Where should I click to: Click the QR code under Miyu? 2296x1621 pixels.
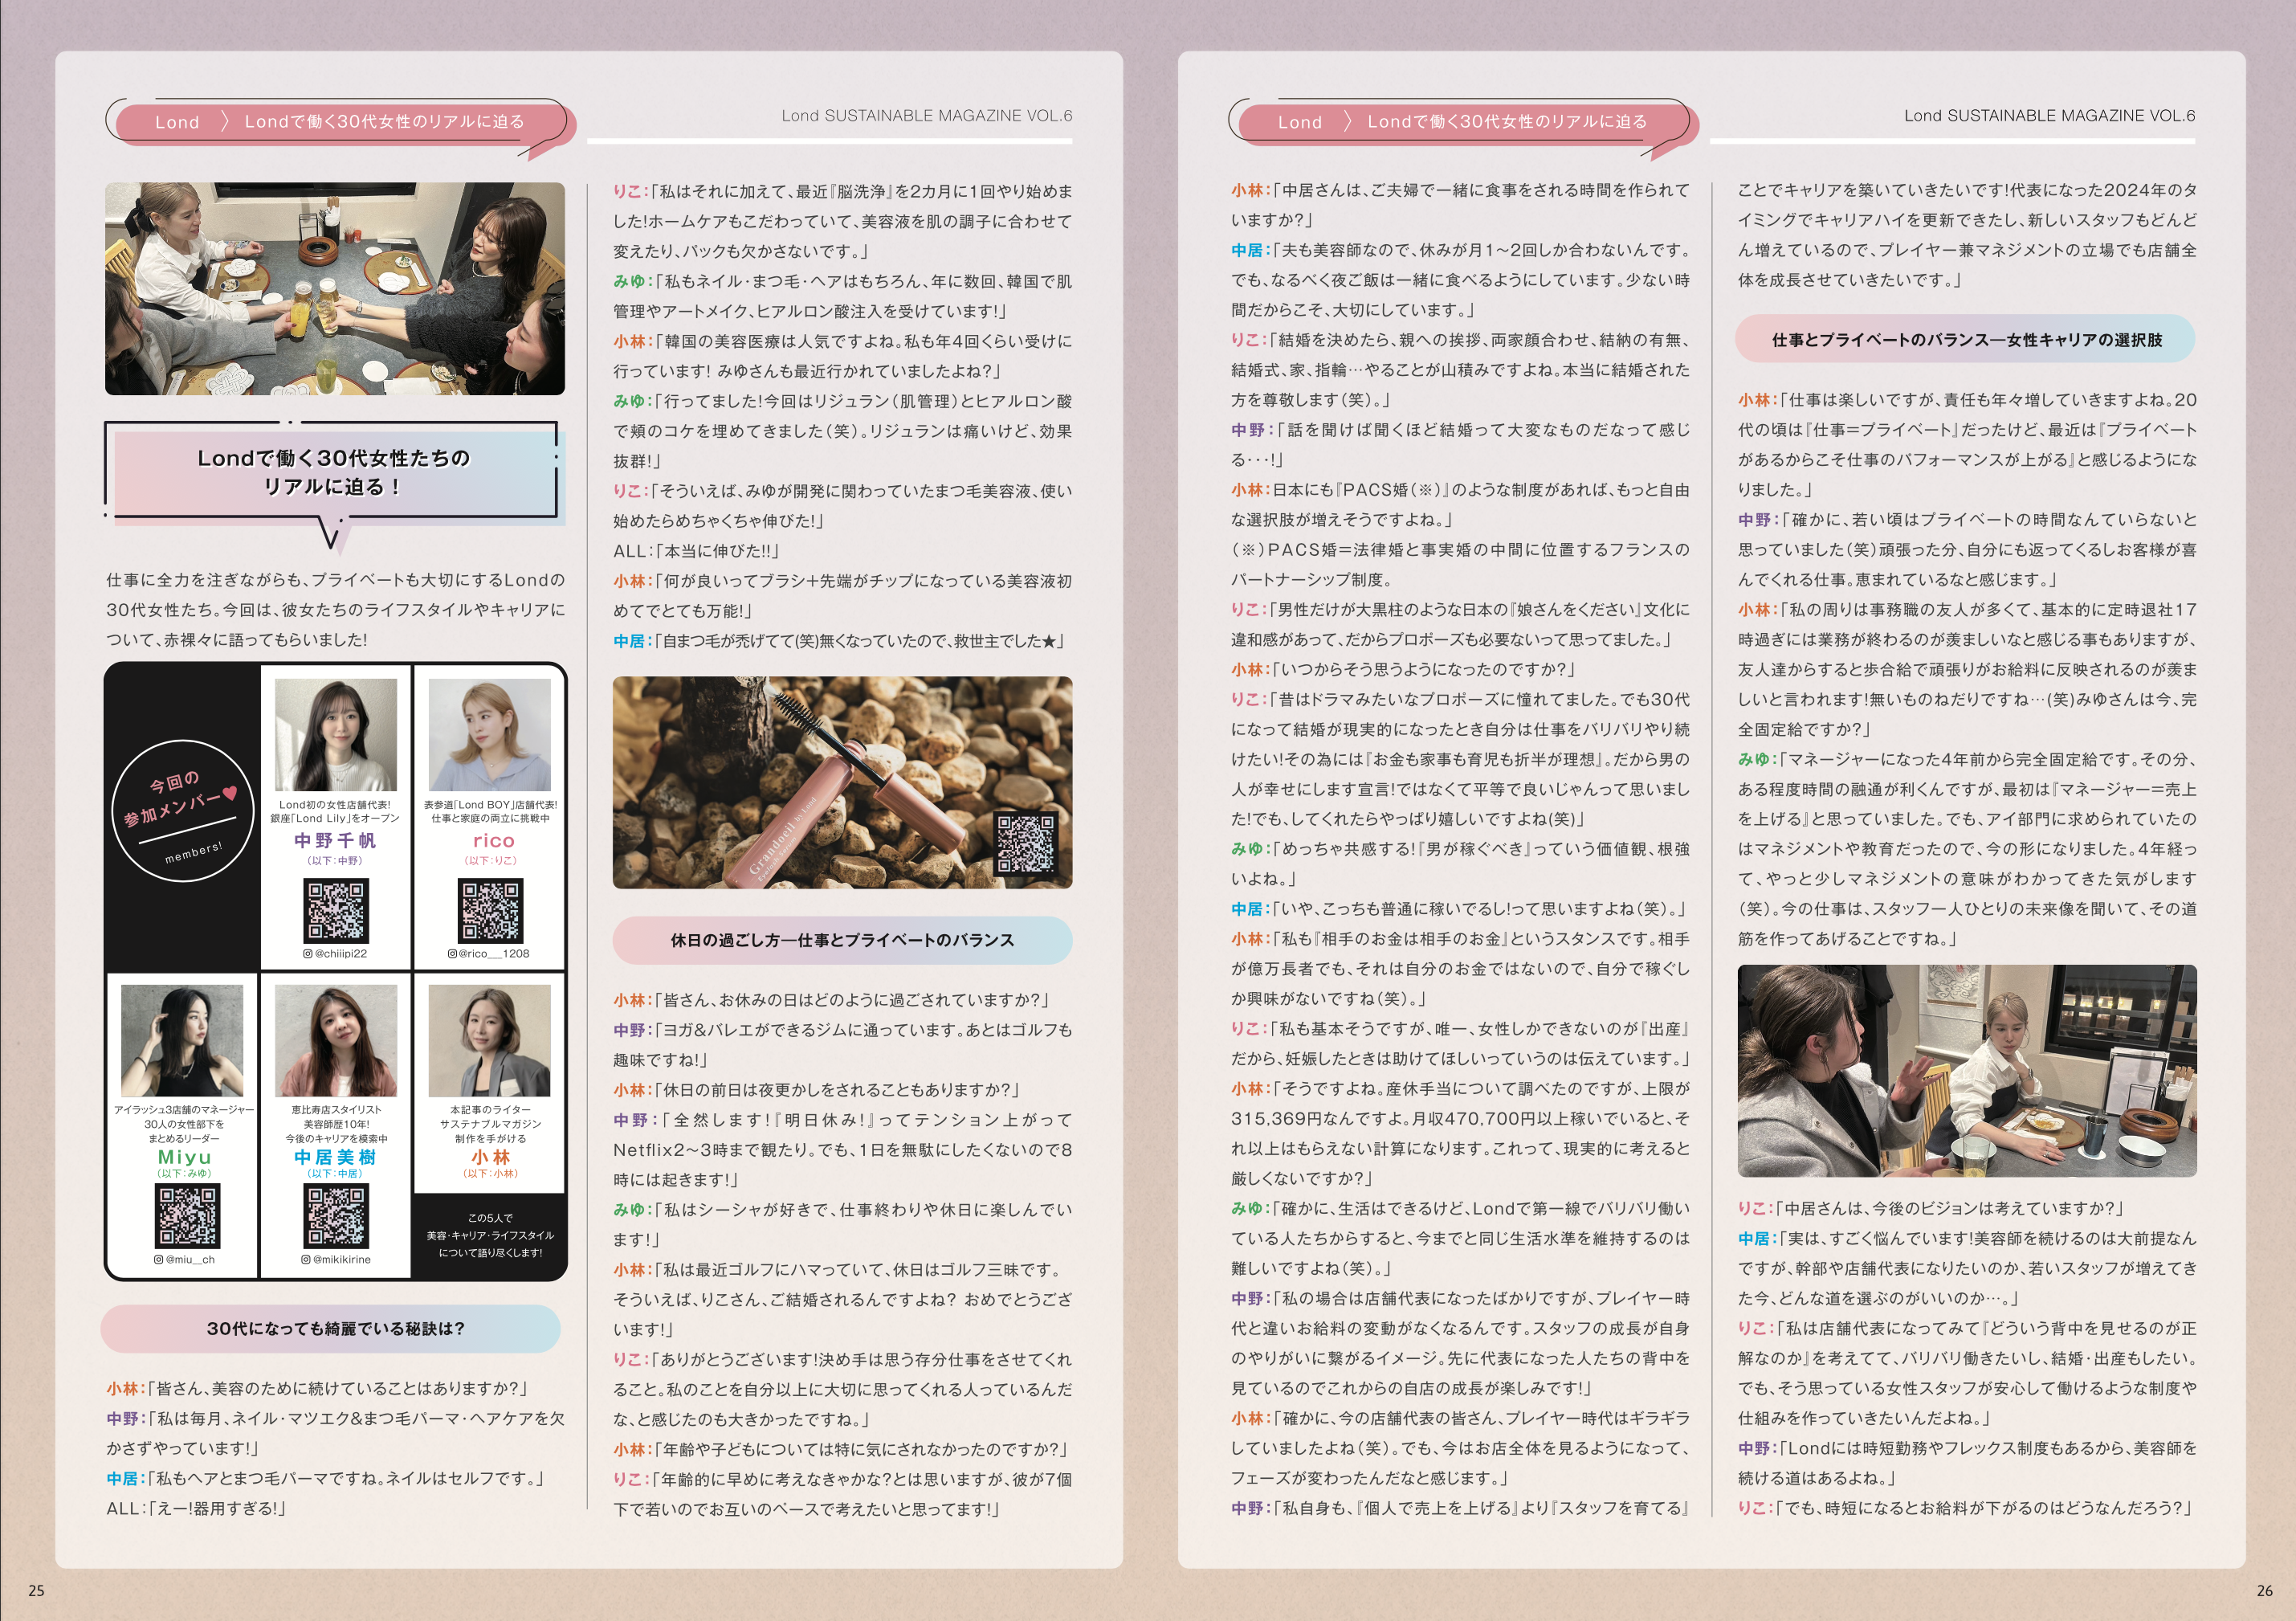coord(187,1216)
